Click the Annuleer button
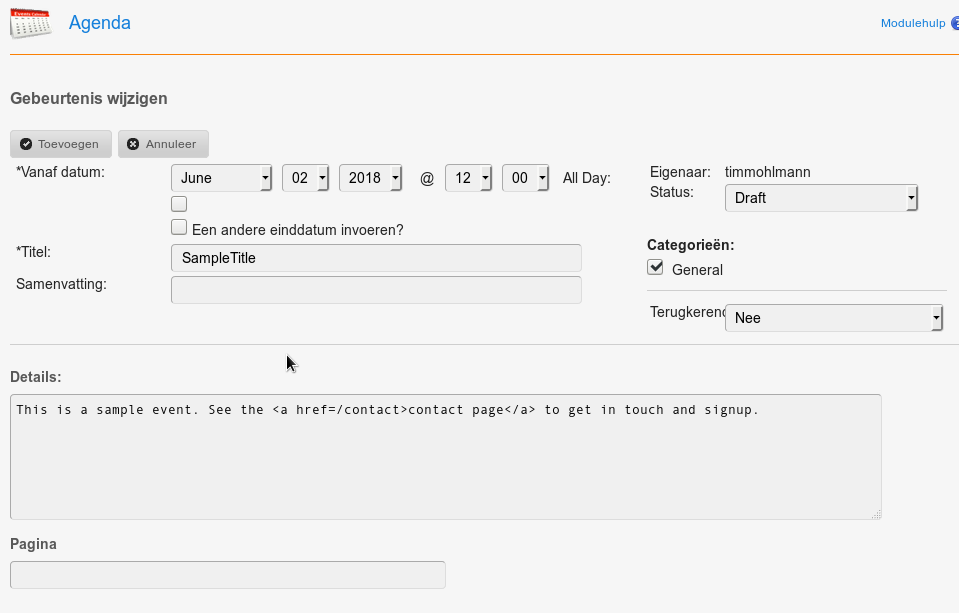This screenshot has height=613, width=959. click(x=163, y=144)
